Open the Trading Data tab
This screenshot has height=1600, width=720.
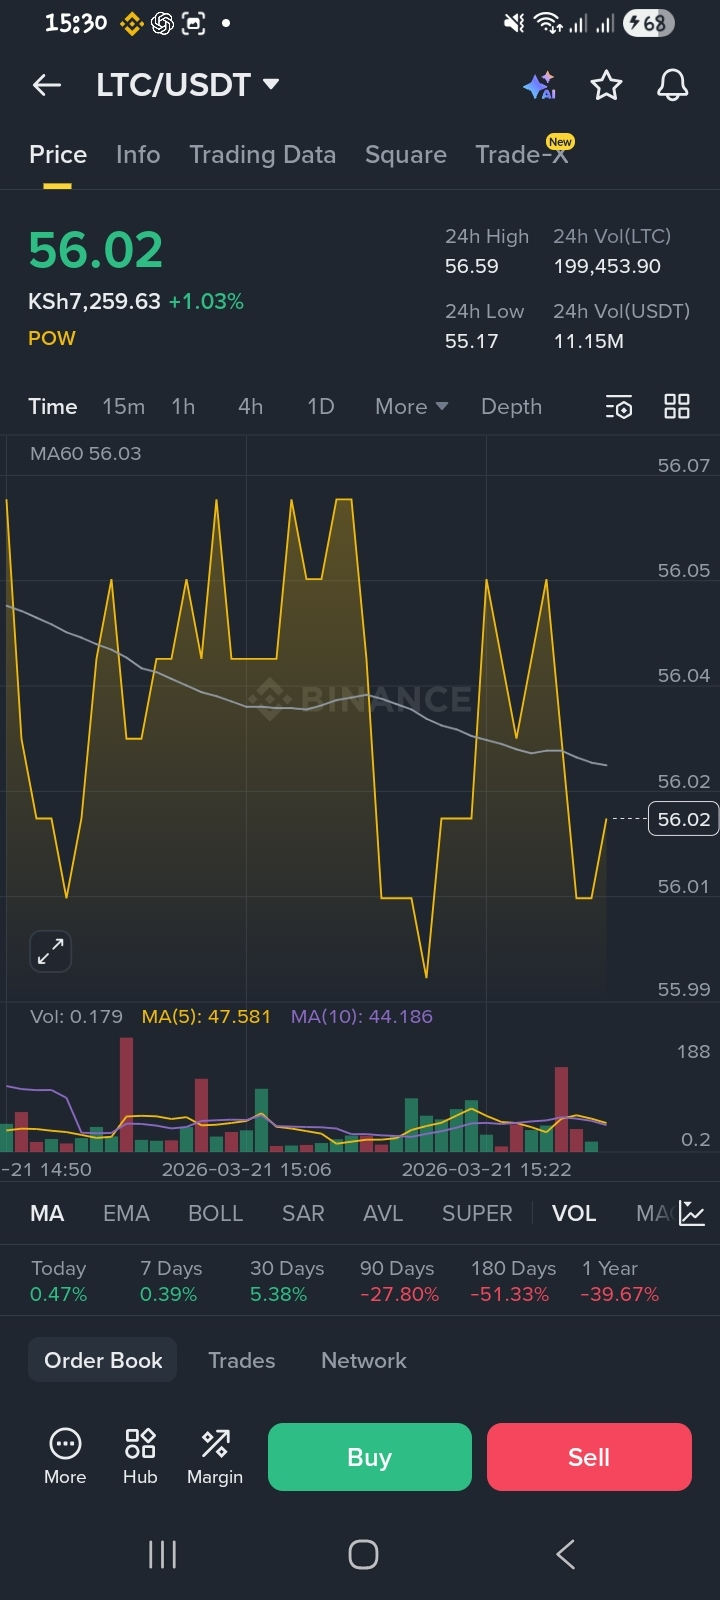(x=262, y=155)
